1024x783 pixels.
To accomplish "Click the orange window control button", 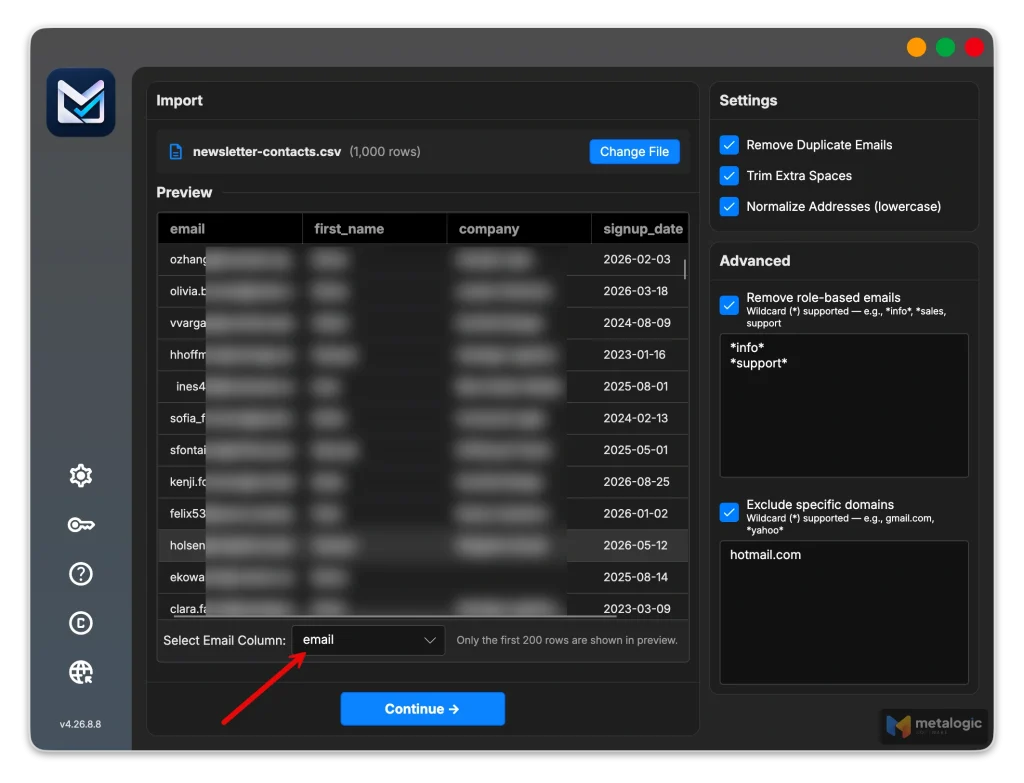I will tap(916, 48).
